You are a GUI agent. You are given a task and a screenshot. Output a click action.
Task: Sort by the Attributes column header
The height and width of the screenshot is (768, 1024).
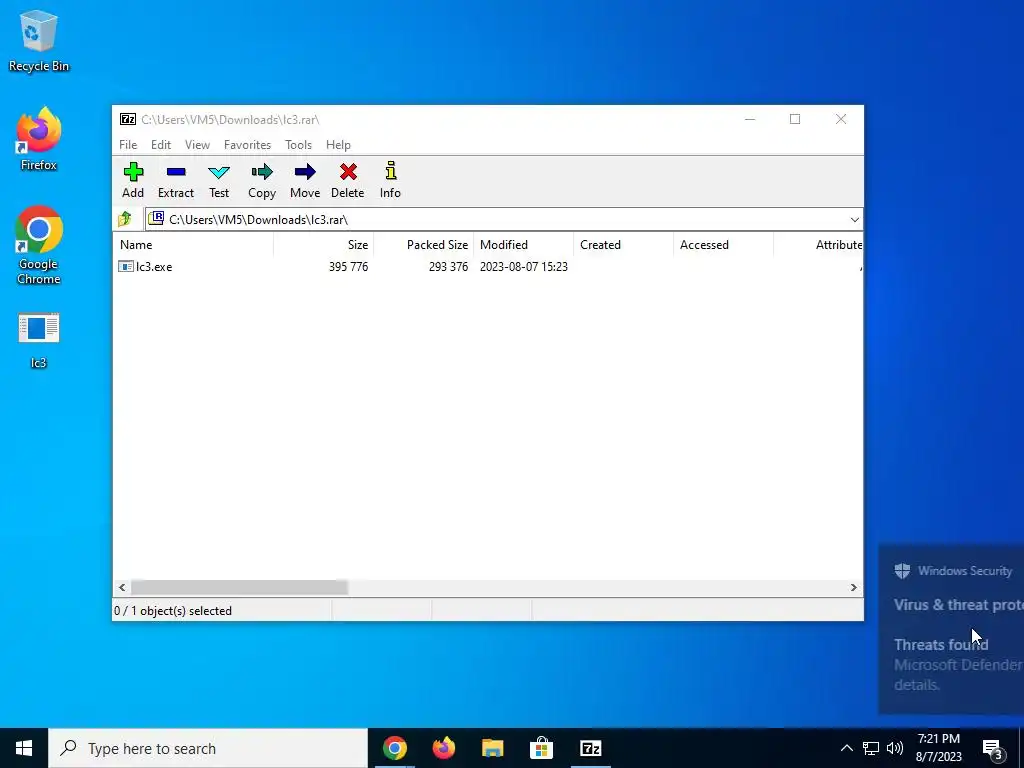click(x=818, y=245)
